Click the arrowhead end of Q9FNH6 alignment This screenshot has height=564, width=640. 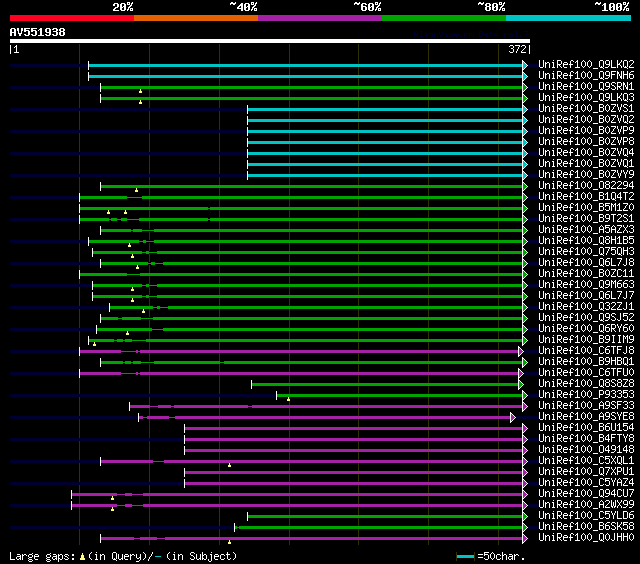pos(525,76)
